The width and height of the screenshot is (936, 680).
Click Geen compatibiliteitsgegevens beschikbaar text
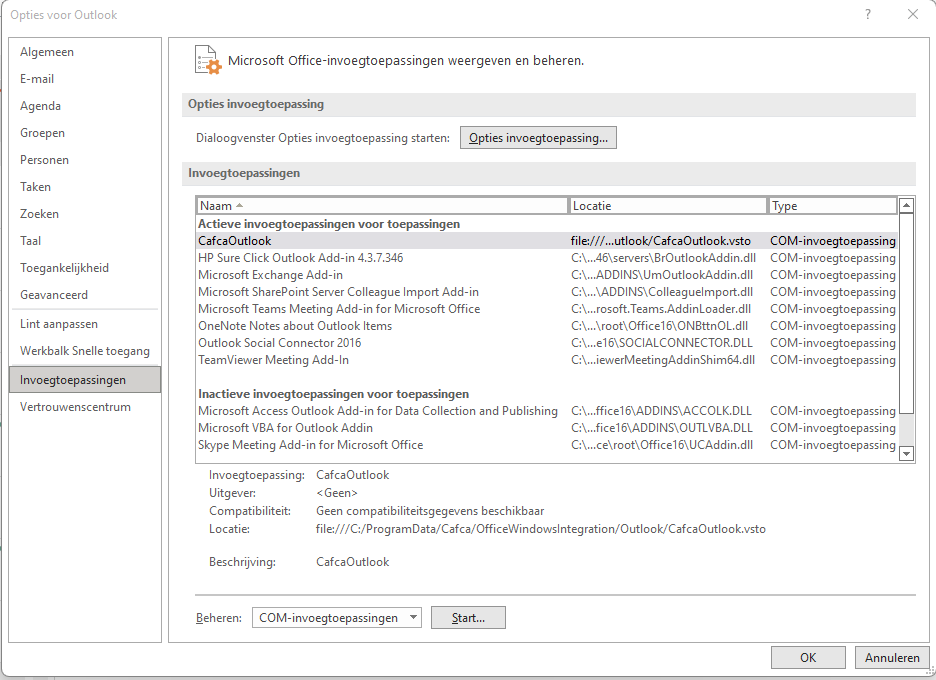(x=430, y=511)
